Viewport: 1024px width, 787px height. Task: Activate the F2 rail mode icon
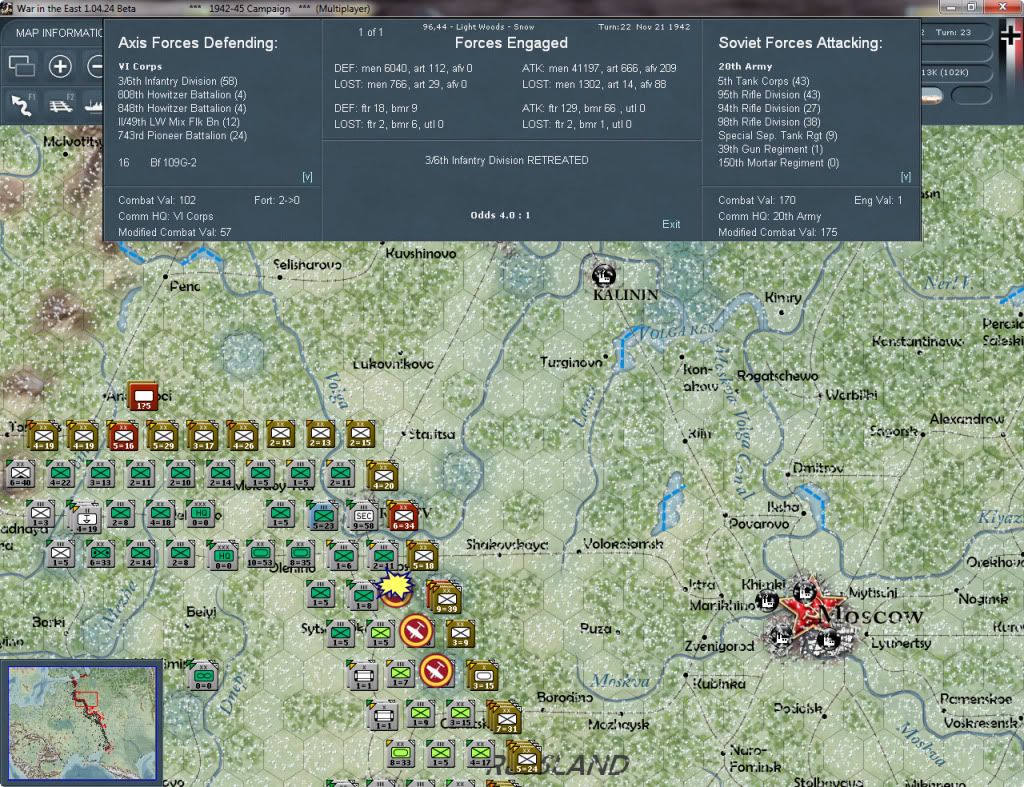61,104
